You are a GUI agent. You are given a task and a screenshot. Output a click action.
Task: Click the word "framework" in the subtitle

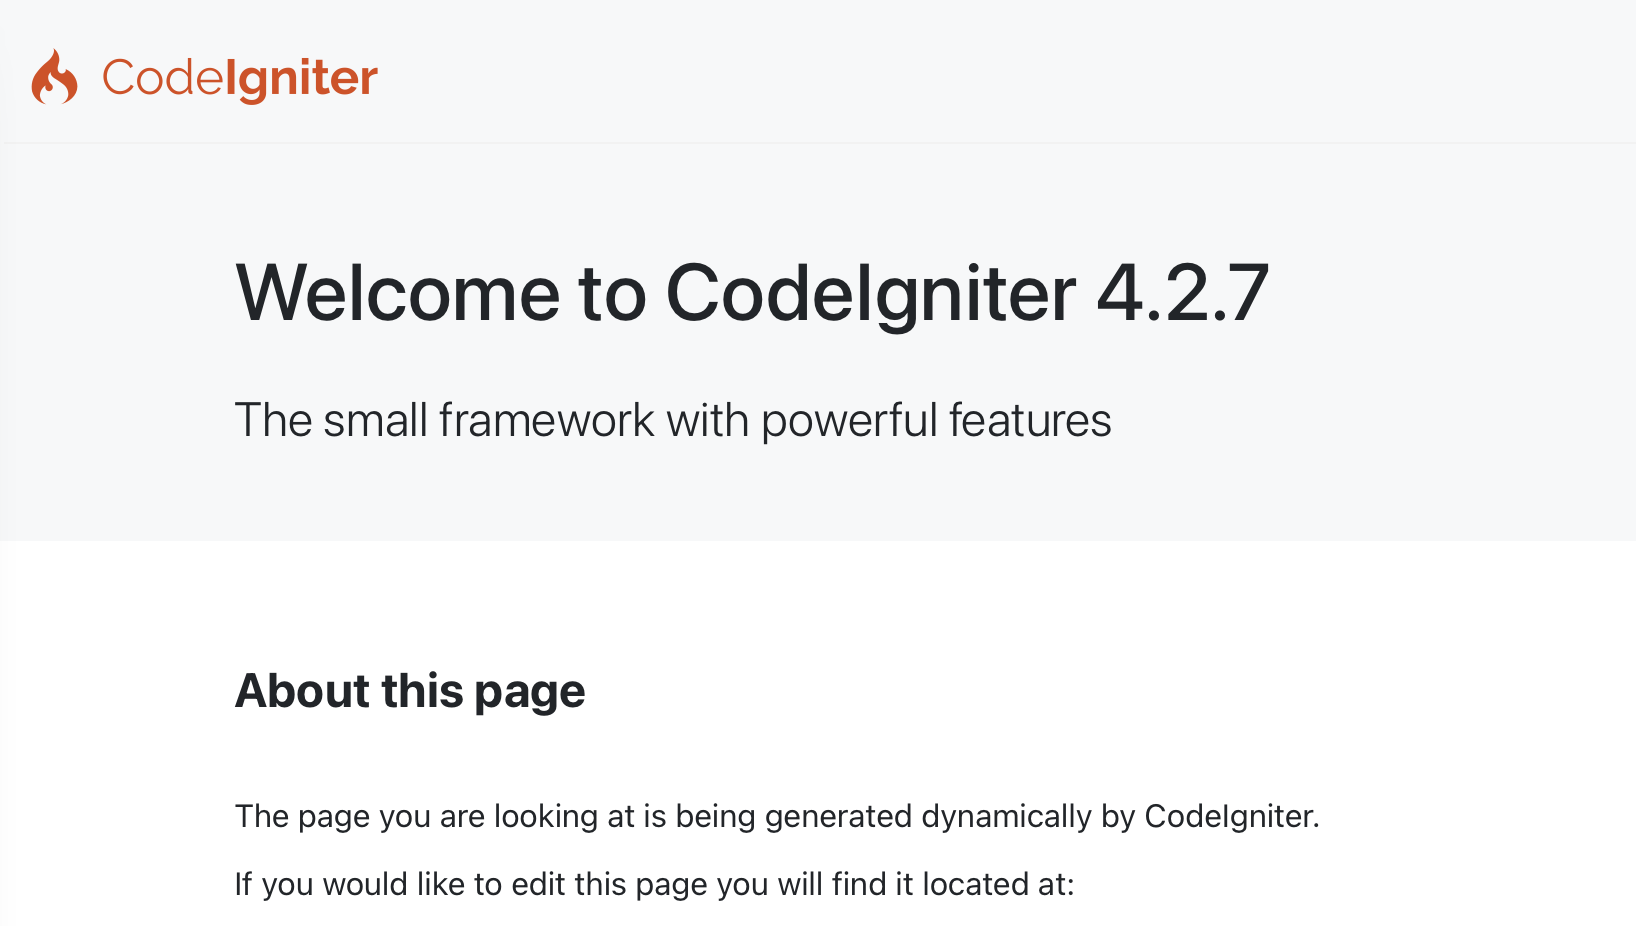point(546,420)
